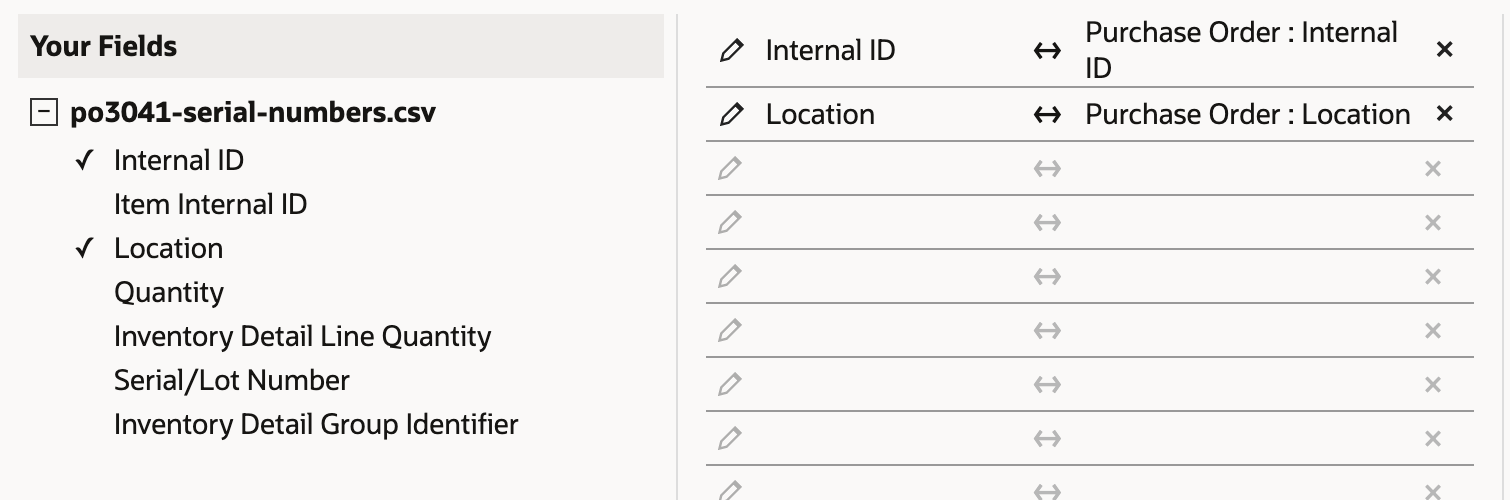Remove the Internal ID mapping row
The width and height of the screenshot is (1510, 500).
1444,49
